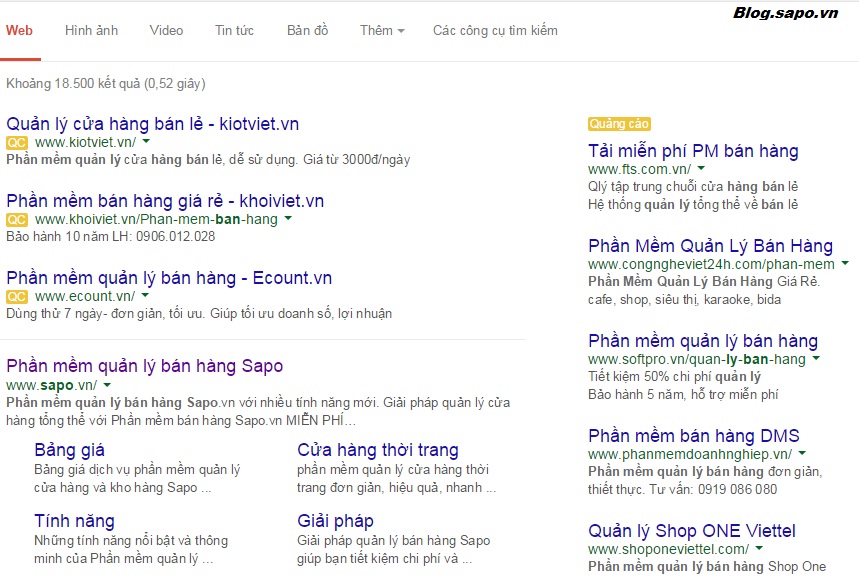859x576 pixels.
Task: Open the Hình ảnh tab
Action: (x=91, y=30)
